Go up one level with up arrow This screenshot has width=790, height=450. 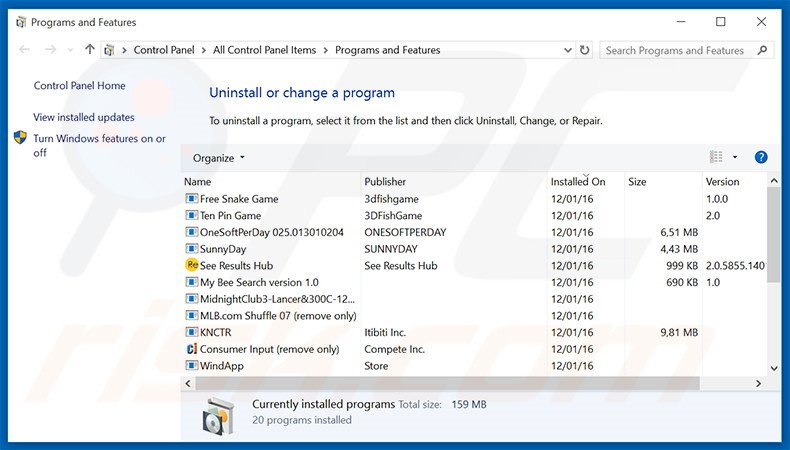90,49
